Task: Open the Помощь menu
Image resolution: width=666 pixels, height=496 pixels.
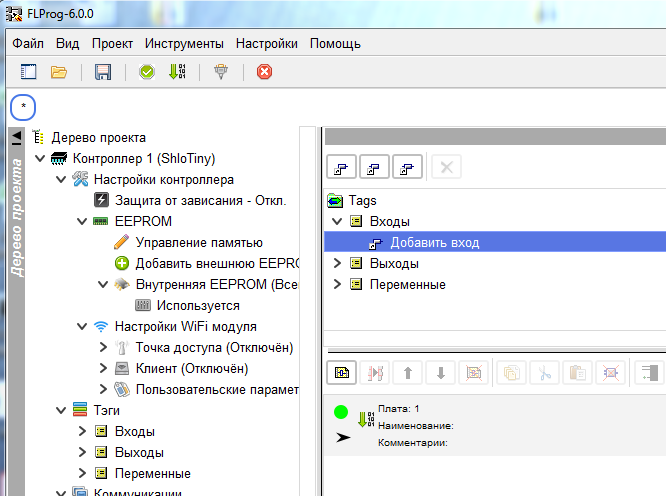Action: pyautogui.click(x=335, y=43)
